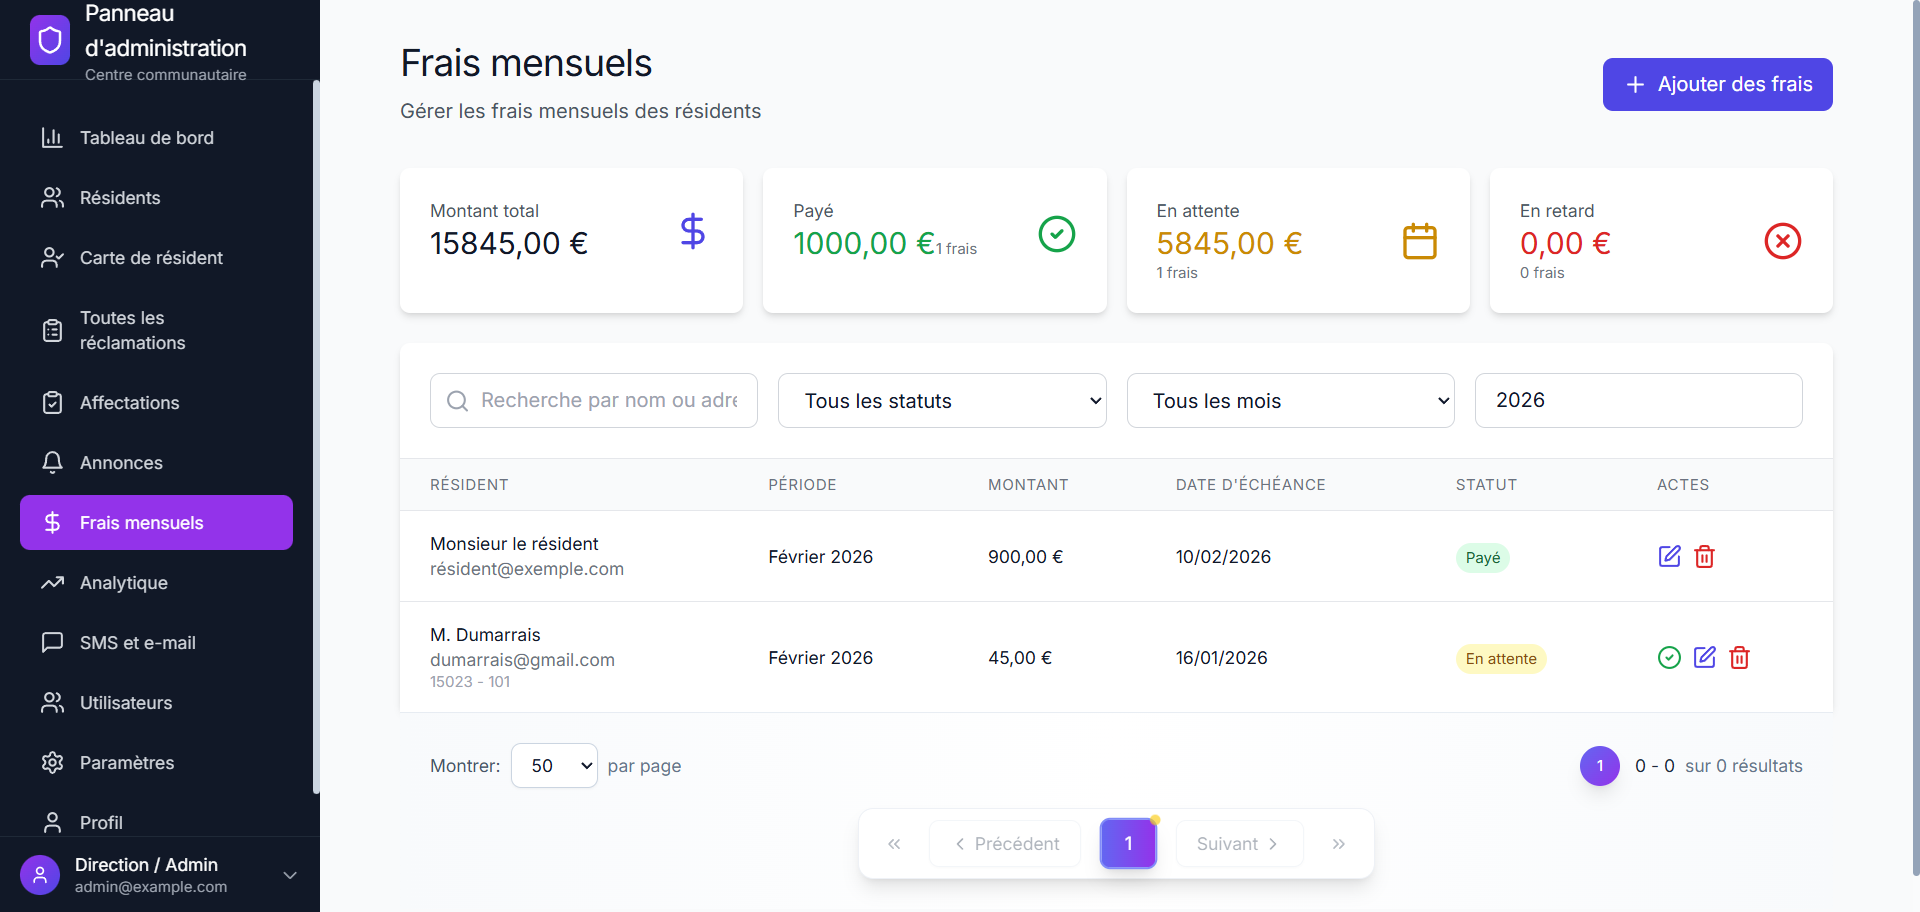Navigate to Paramètres
This screenshot has height=912, width=1920.
127,763
